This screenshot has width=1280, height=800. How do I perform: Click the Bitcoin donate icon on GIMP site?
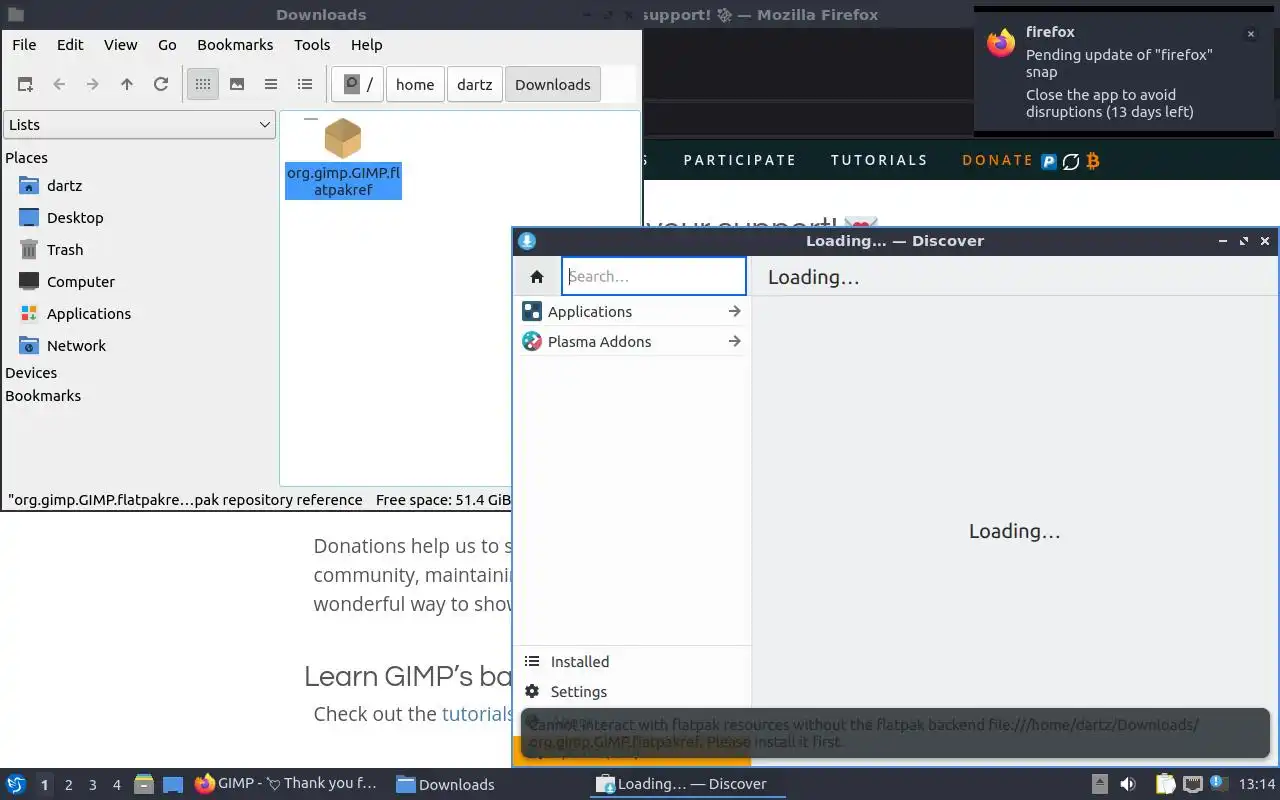[1093, 161]
